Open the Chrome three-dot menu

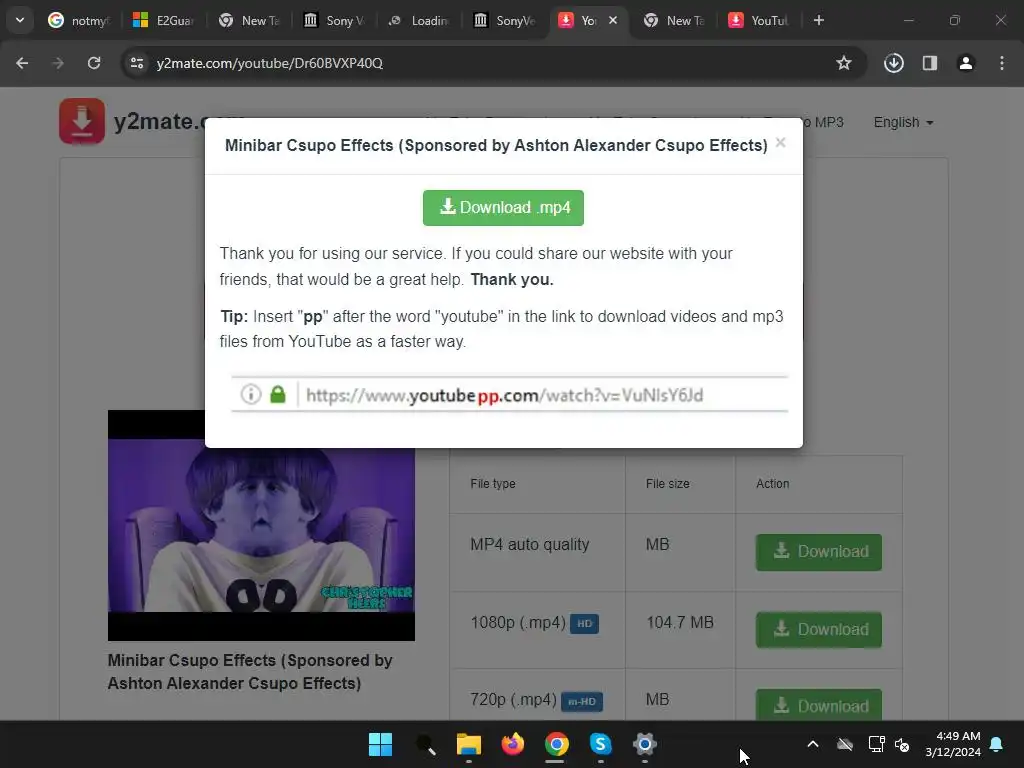point(1002,63)
